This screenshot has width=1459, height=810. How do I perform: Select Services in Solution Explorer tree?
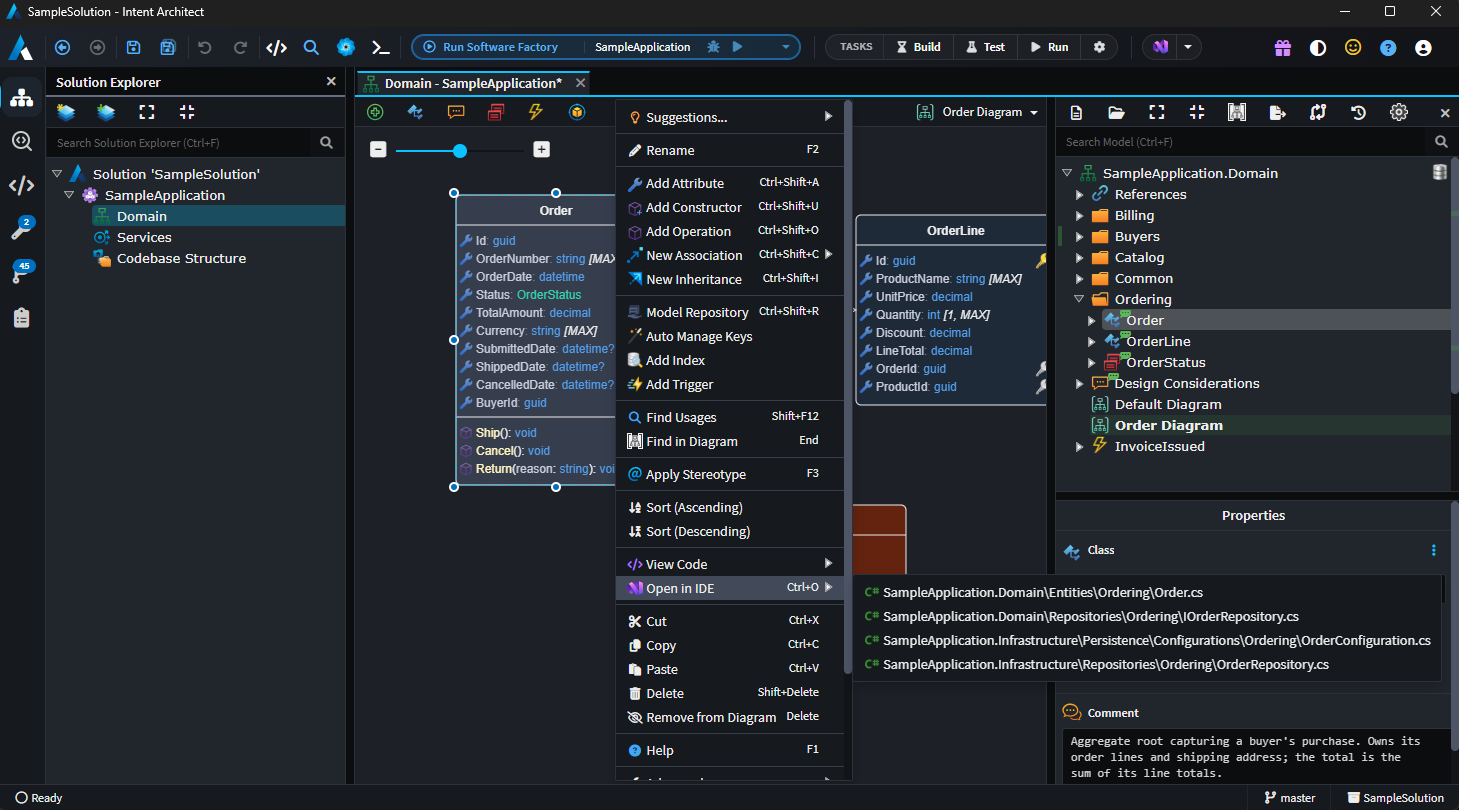click(144, 237)
